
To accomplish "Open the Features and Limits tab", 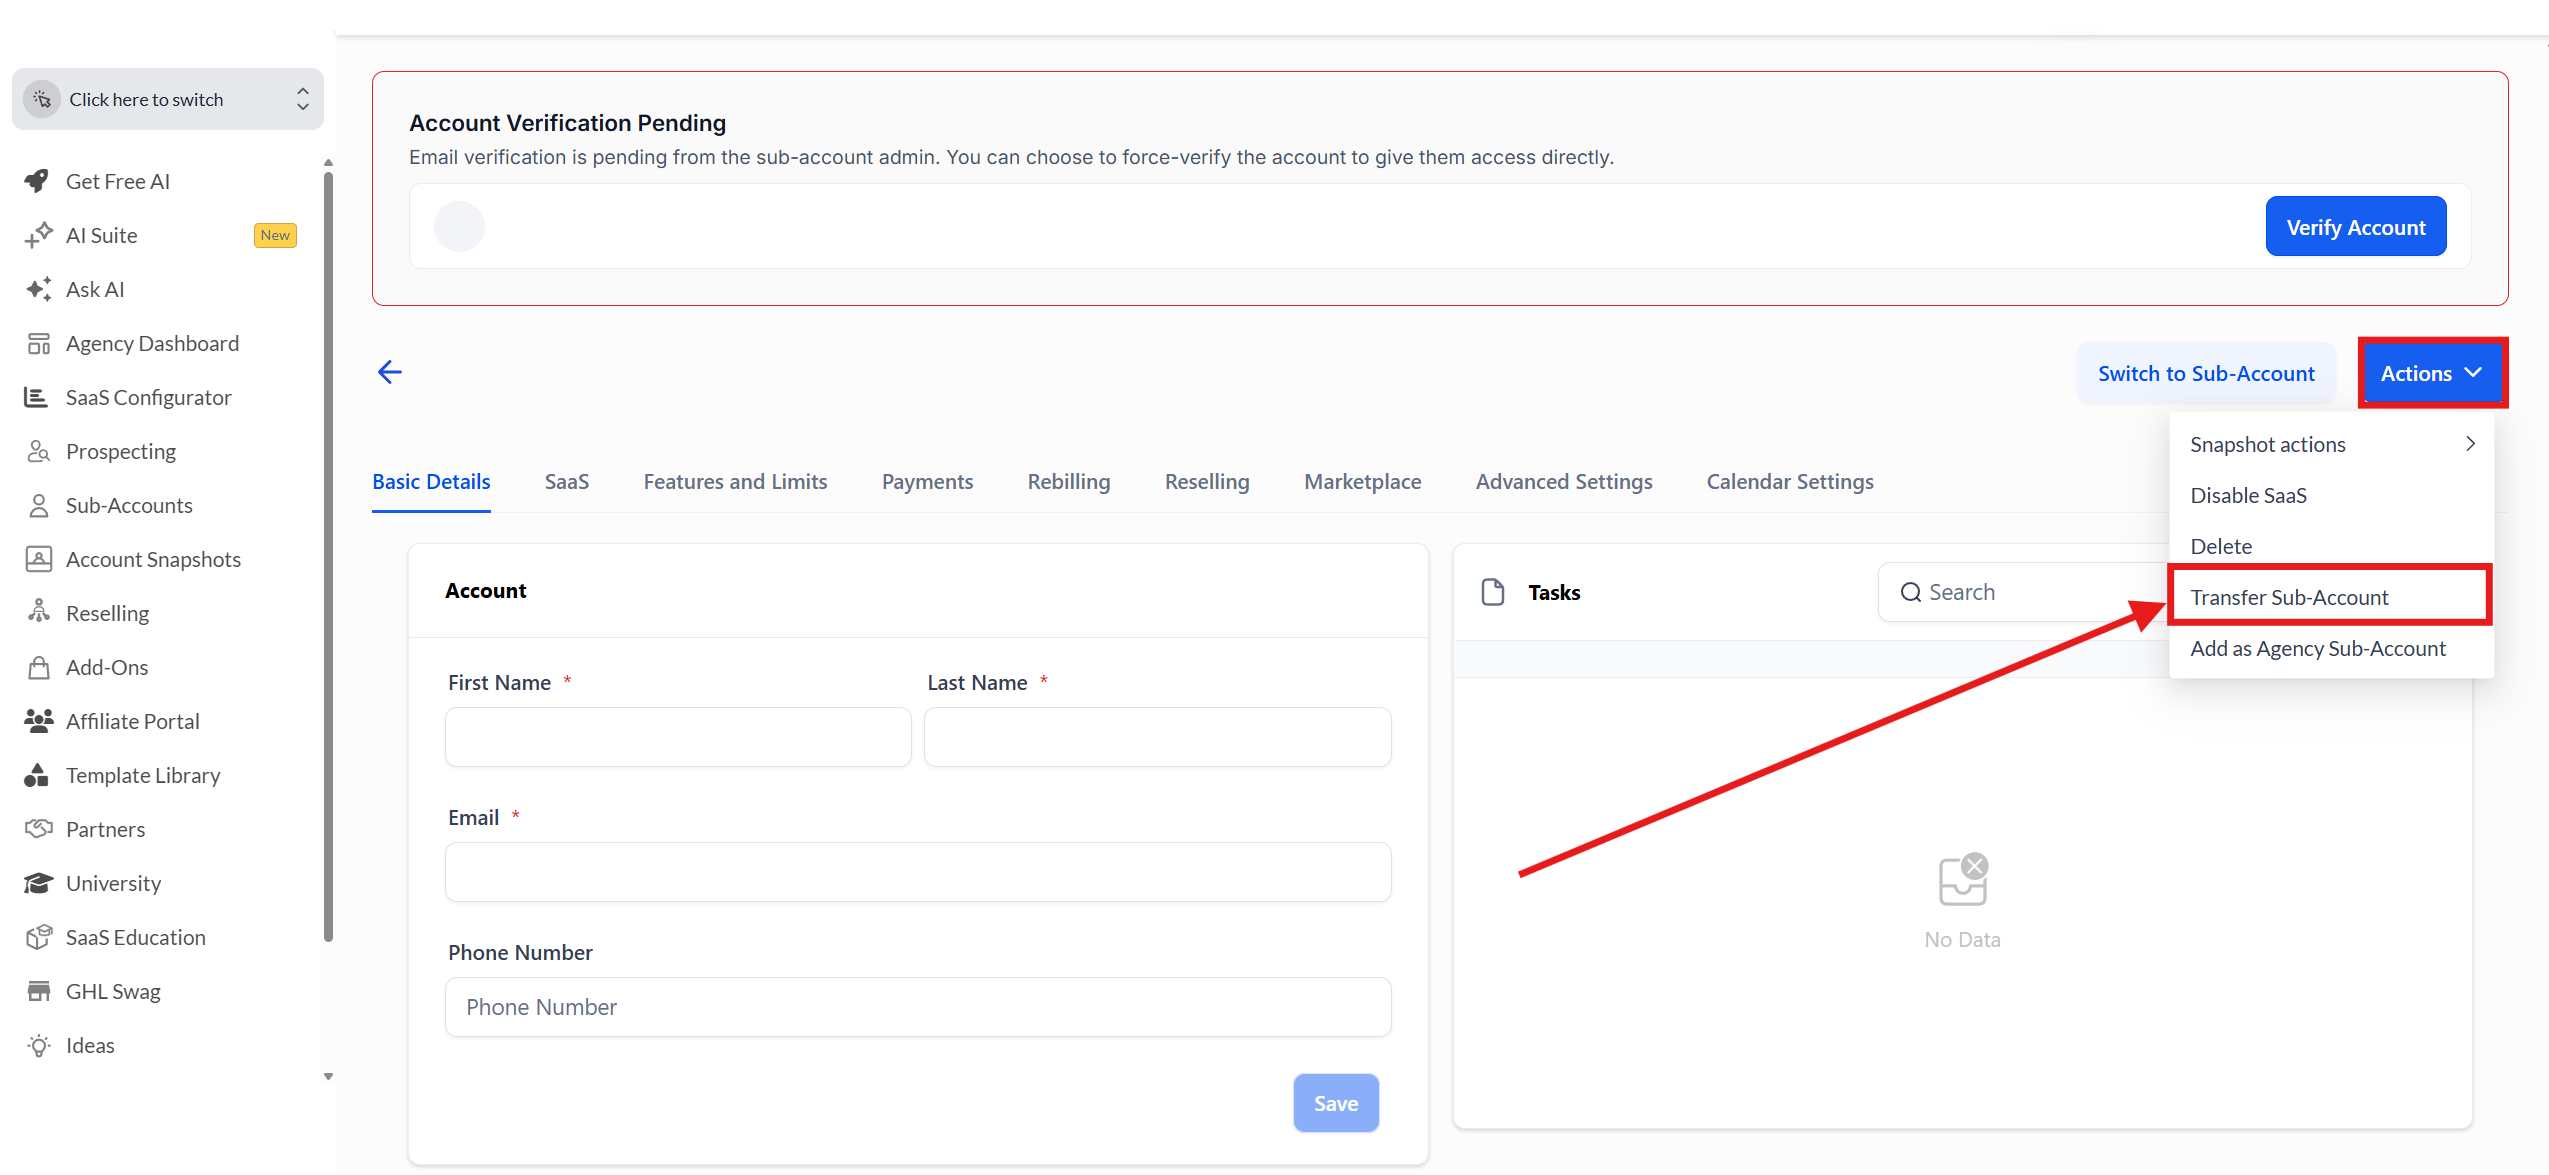I will (735, 481).
